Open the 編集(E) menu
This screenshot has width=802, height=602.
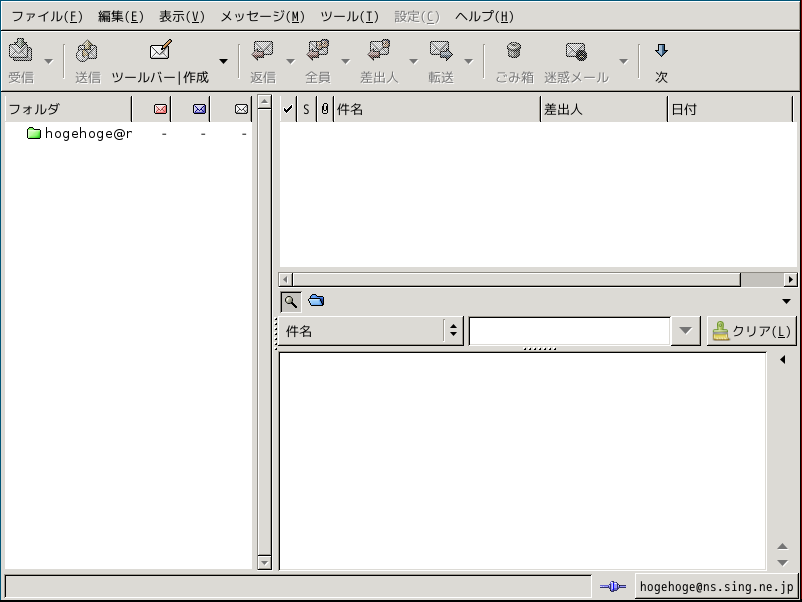121,16
